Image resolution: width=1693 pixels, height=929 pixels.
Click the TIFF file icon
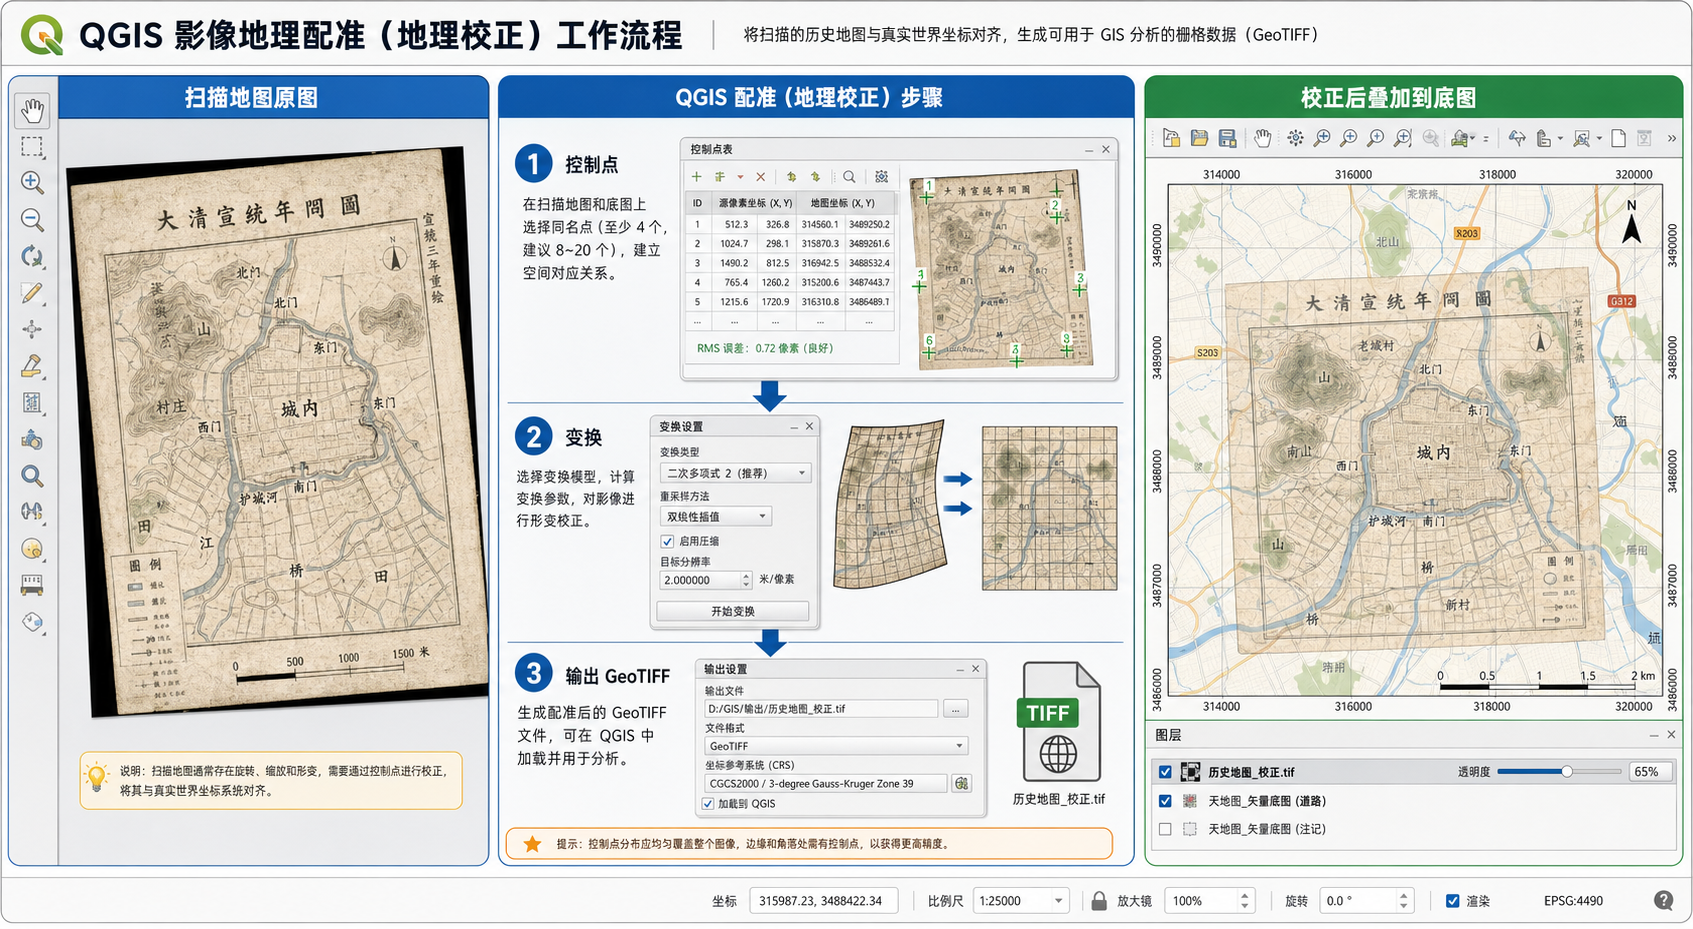[x=1060, y=721]
